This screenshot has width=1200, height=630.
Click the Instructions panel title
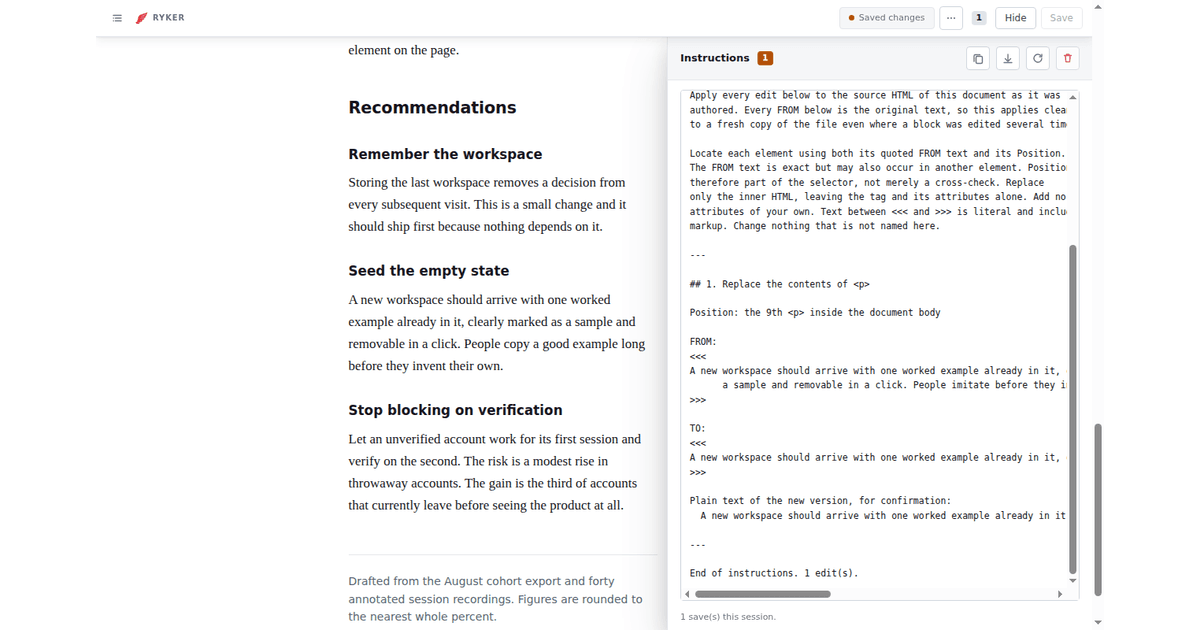coord(714,58)
